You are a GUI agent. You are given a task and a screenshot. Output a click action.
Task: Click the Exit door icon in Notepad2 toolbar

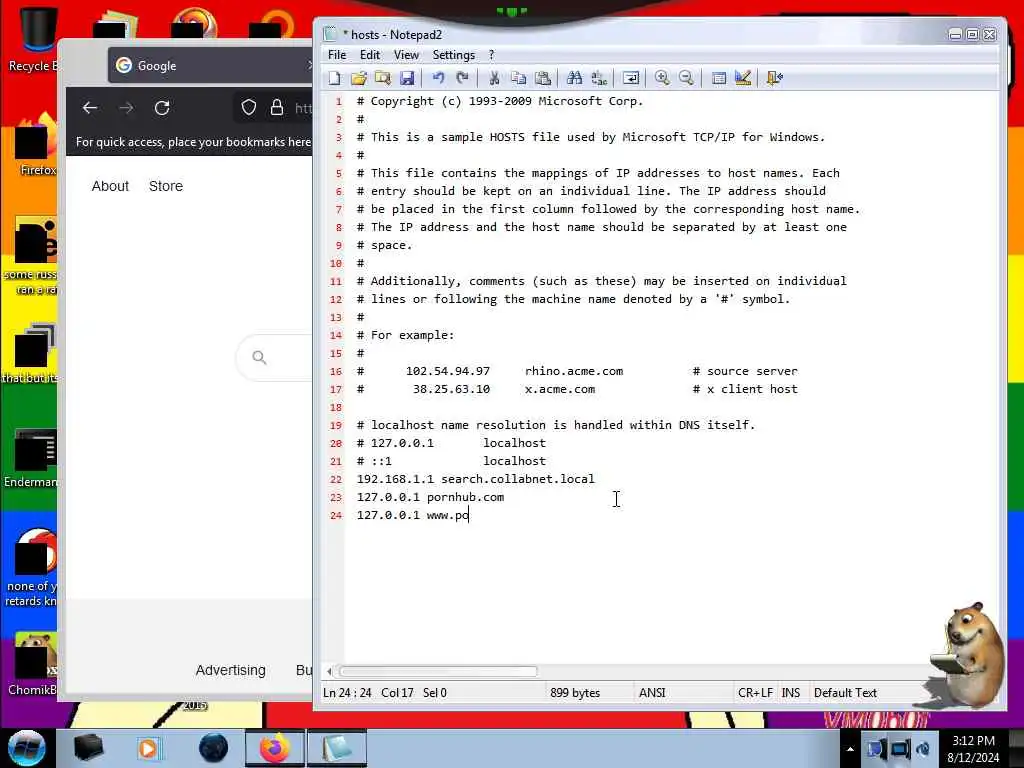[x=775, y=78]
